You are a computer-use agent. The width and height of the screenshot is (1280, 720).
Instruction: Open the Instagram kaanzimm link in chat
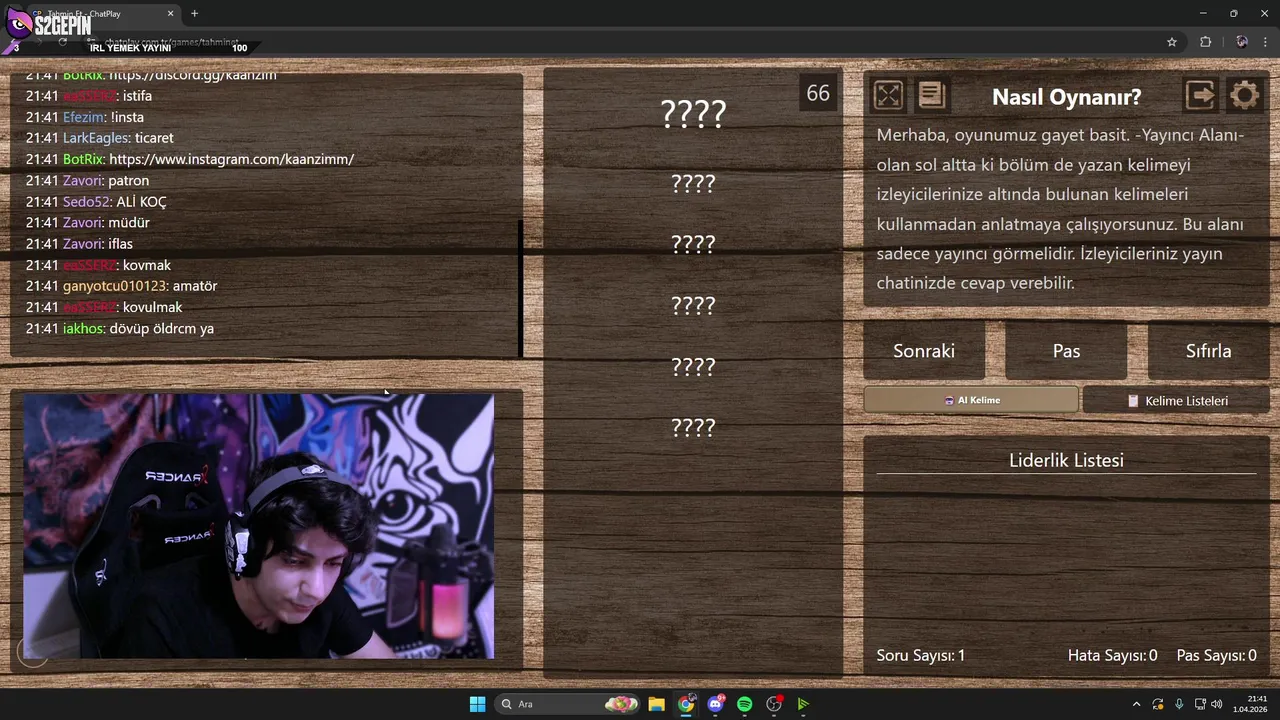pos(231,159)
